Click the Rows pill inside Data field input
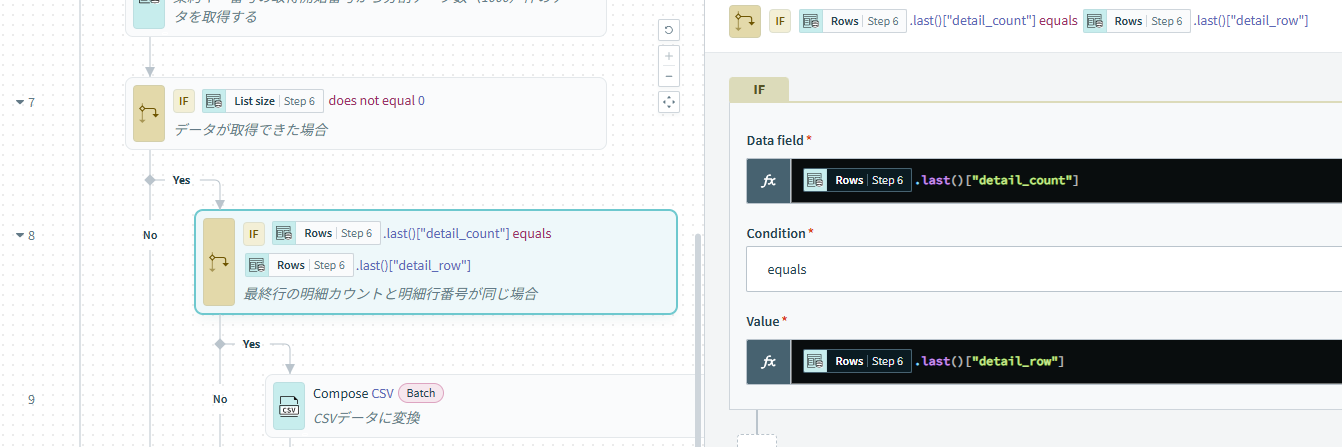The image size is (1342, 447). point(857,180)
